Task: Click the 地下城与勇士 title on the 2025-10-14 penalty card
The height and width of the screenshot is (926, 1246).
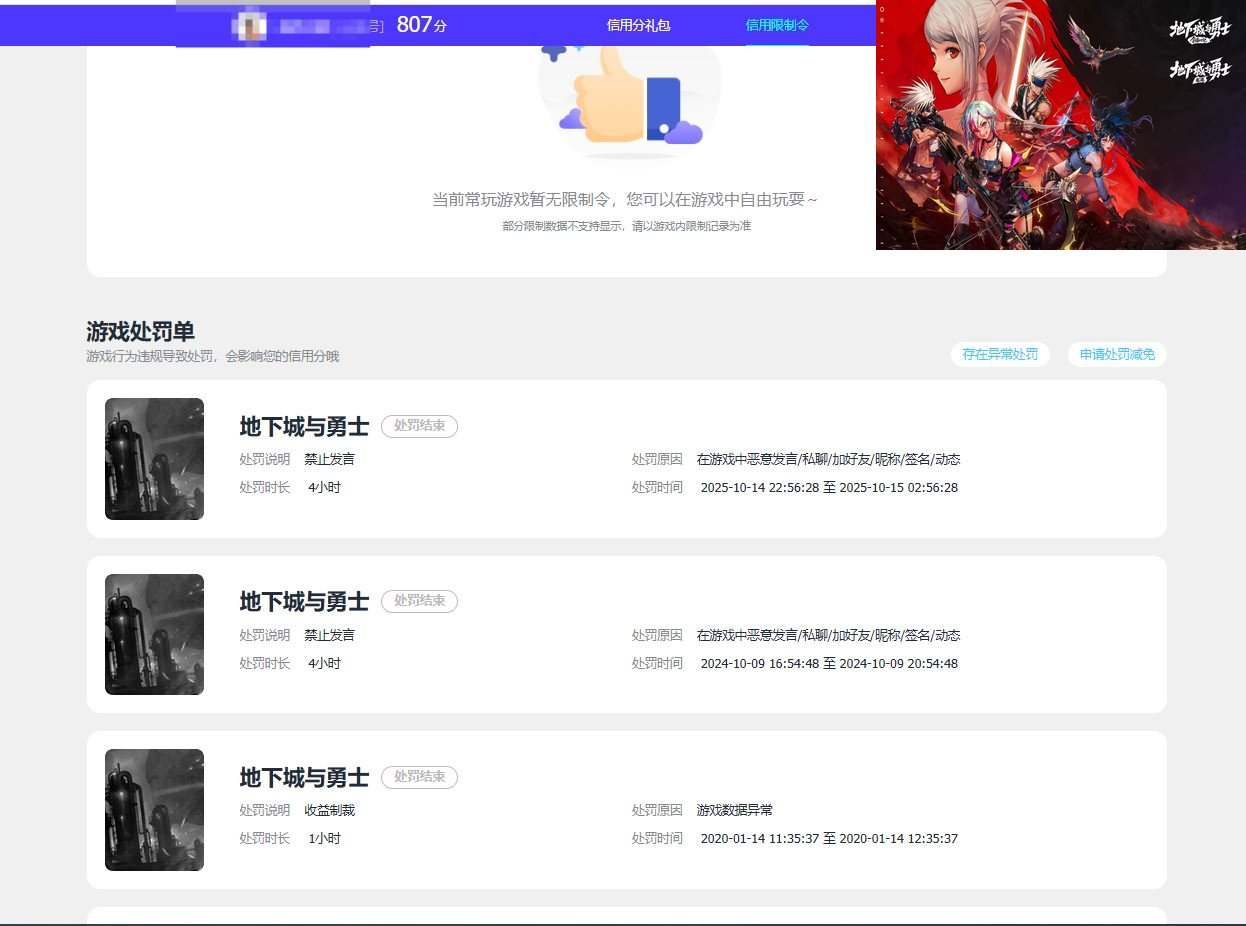Action: pos(304,426)
